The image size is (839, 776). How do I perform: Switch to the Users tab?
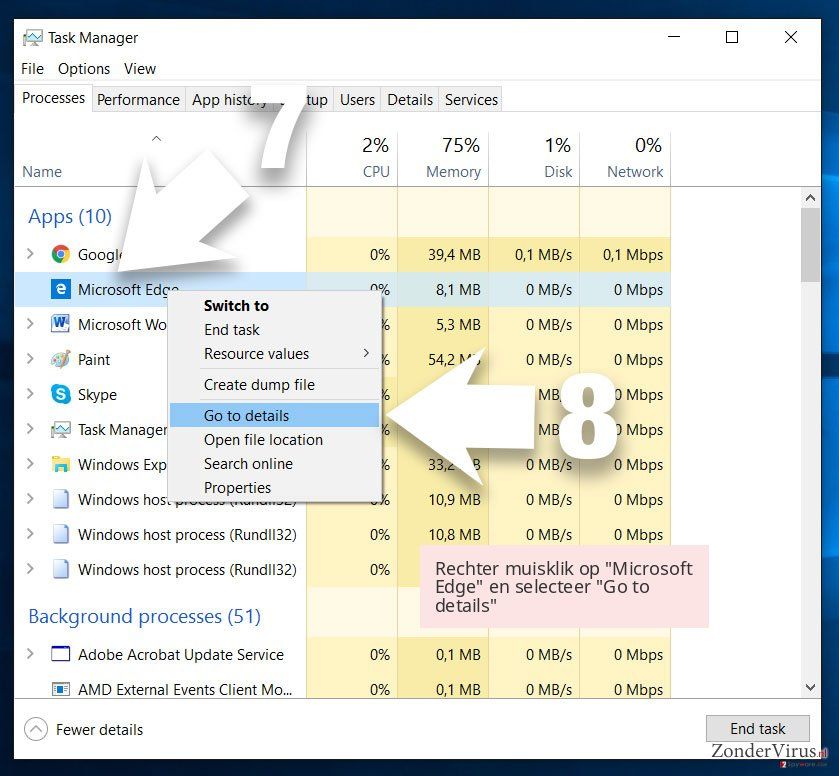pos(357,100)
